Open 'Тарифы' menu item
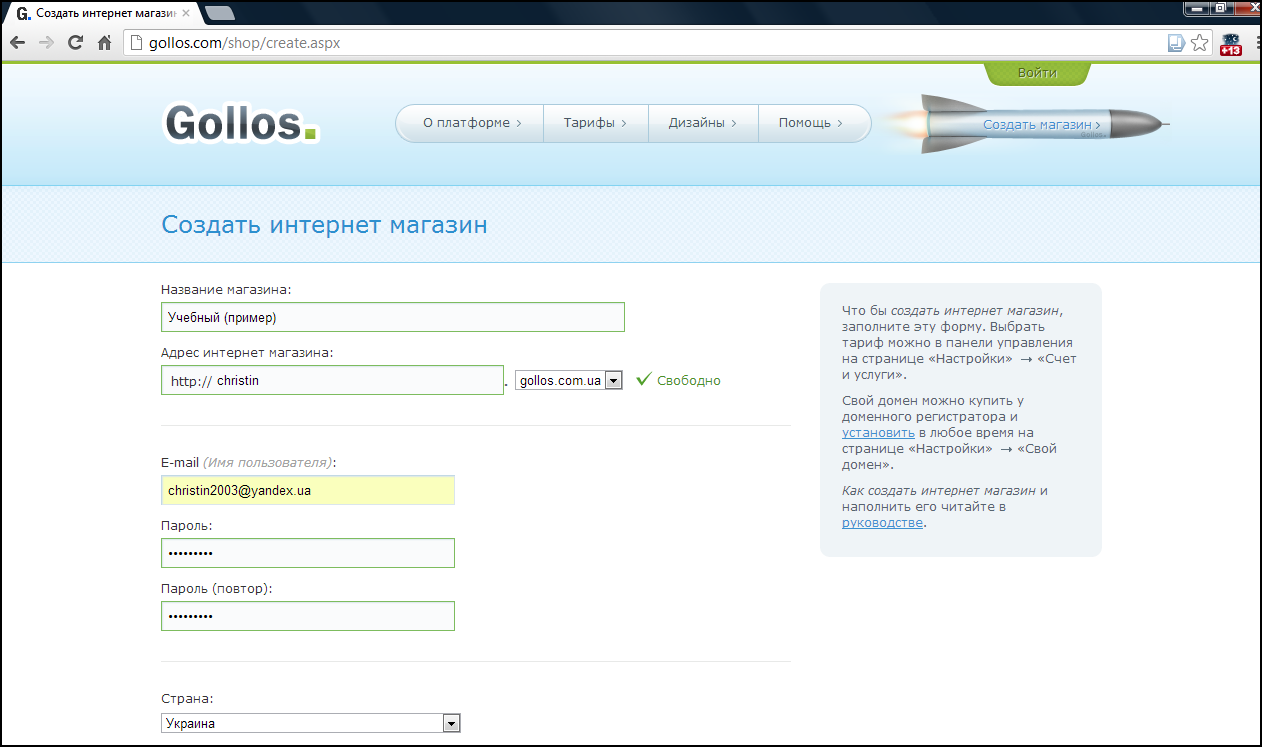 tap(595, 123)
